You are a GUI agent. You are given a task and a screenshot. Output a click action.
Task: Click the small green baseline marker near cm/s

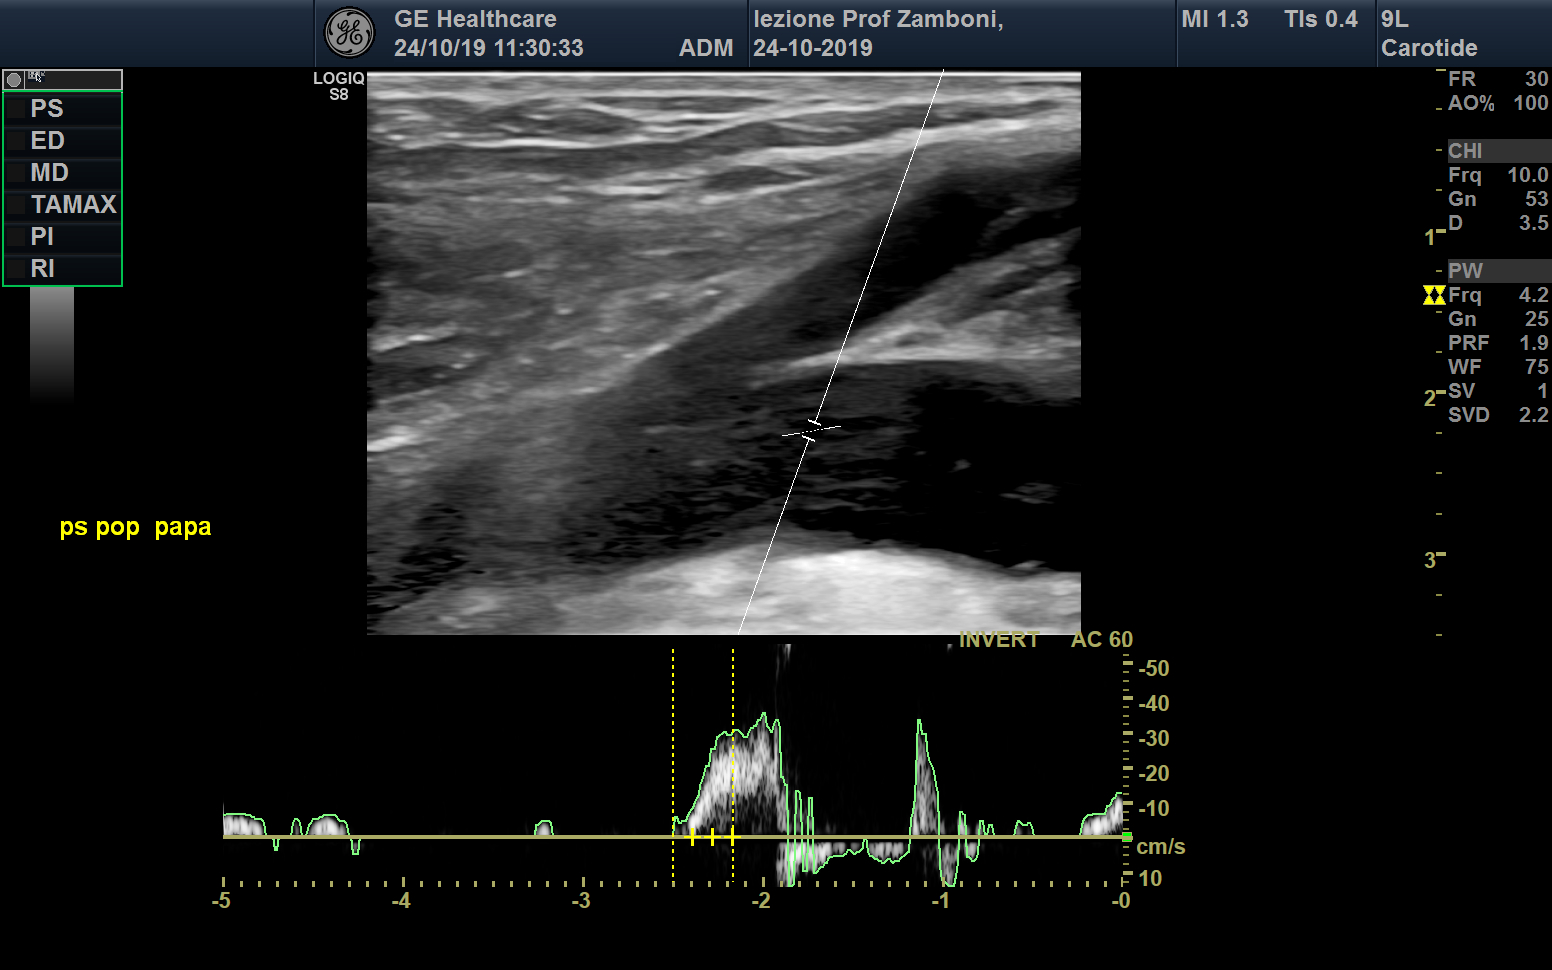[x=1127, y=837]
